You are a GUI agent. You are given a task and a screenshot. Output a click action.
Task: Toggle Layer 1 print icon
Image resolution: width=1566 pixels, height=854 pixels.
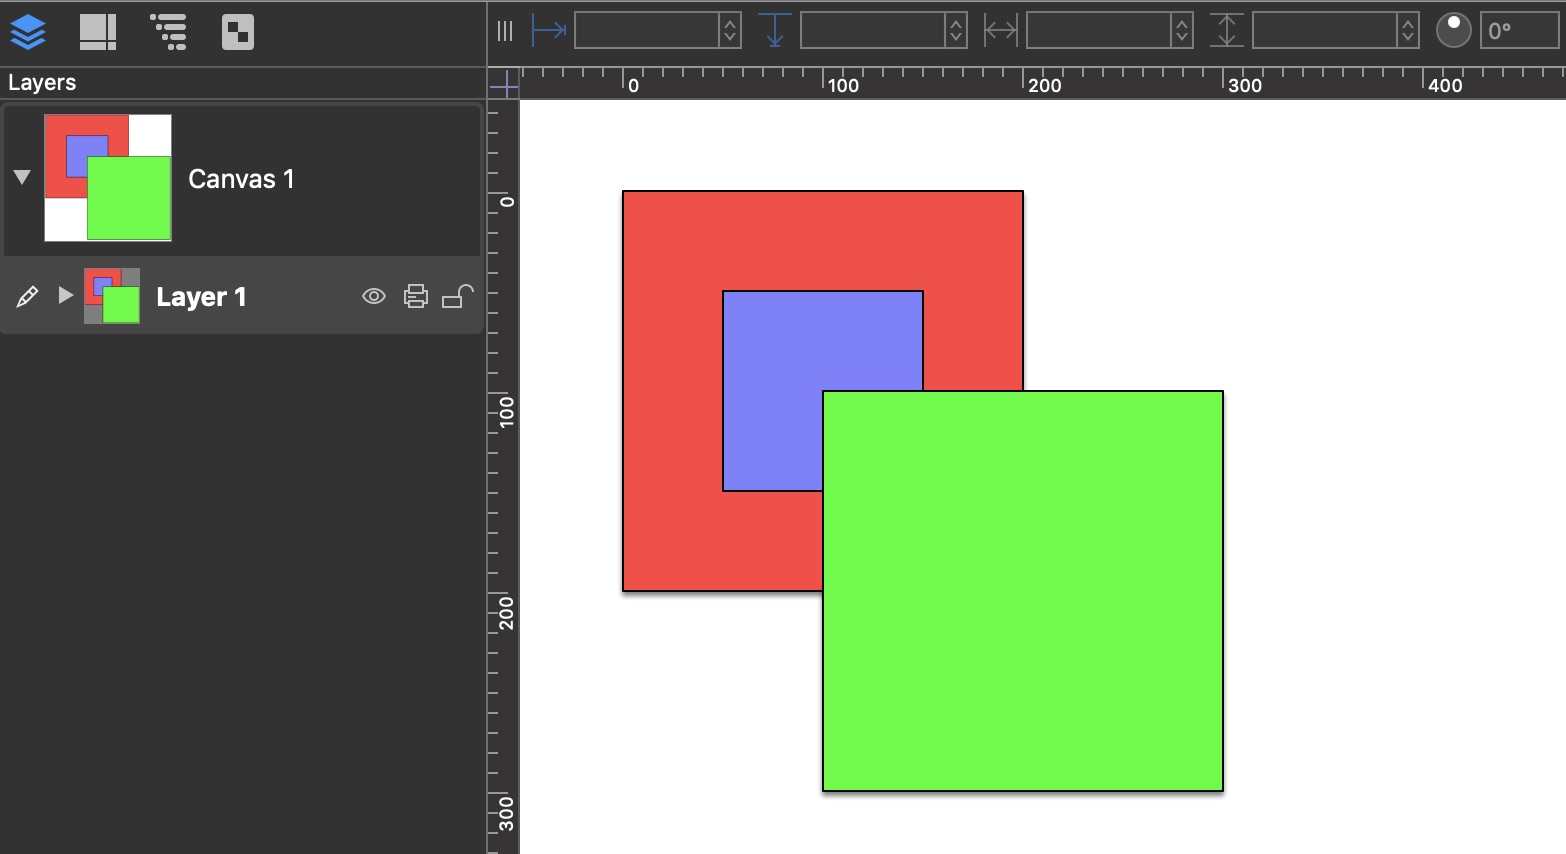416,296
